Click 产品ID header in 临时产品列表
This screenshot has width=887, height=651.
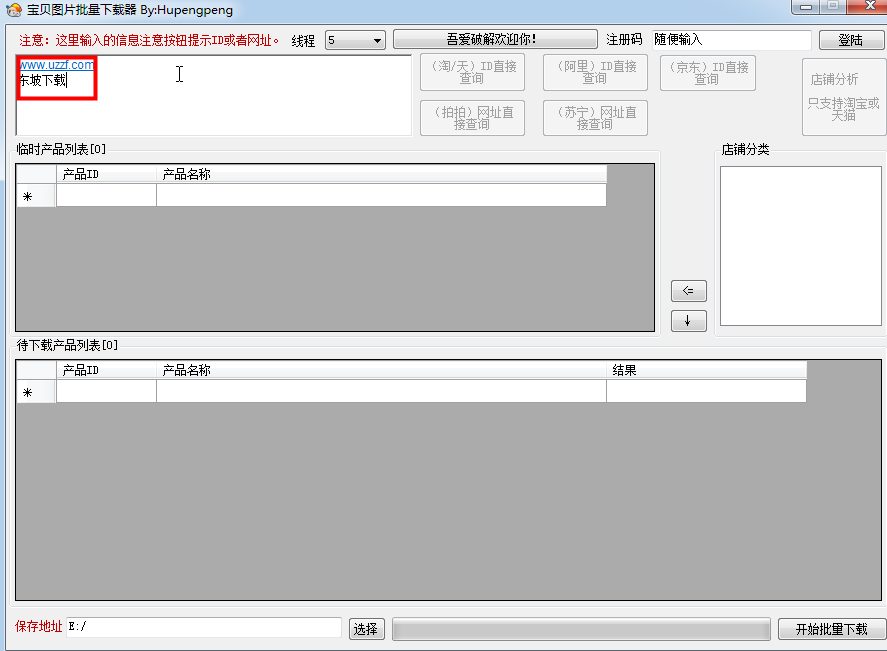106,174
